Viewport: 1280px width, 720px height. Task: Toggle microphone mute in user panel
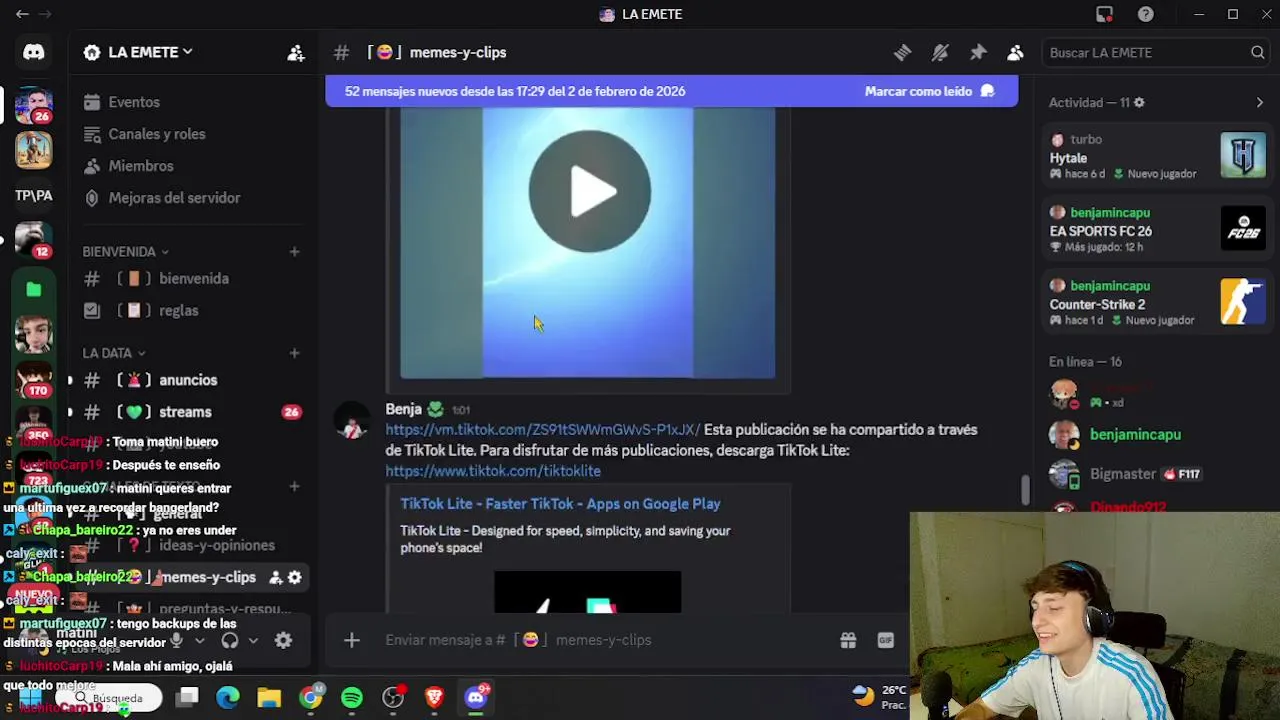[x=176, y=641]
